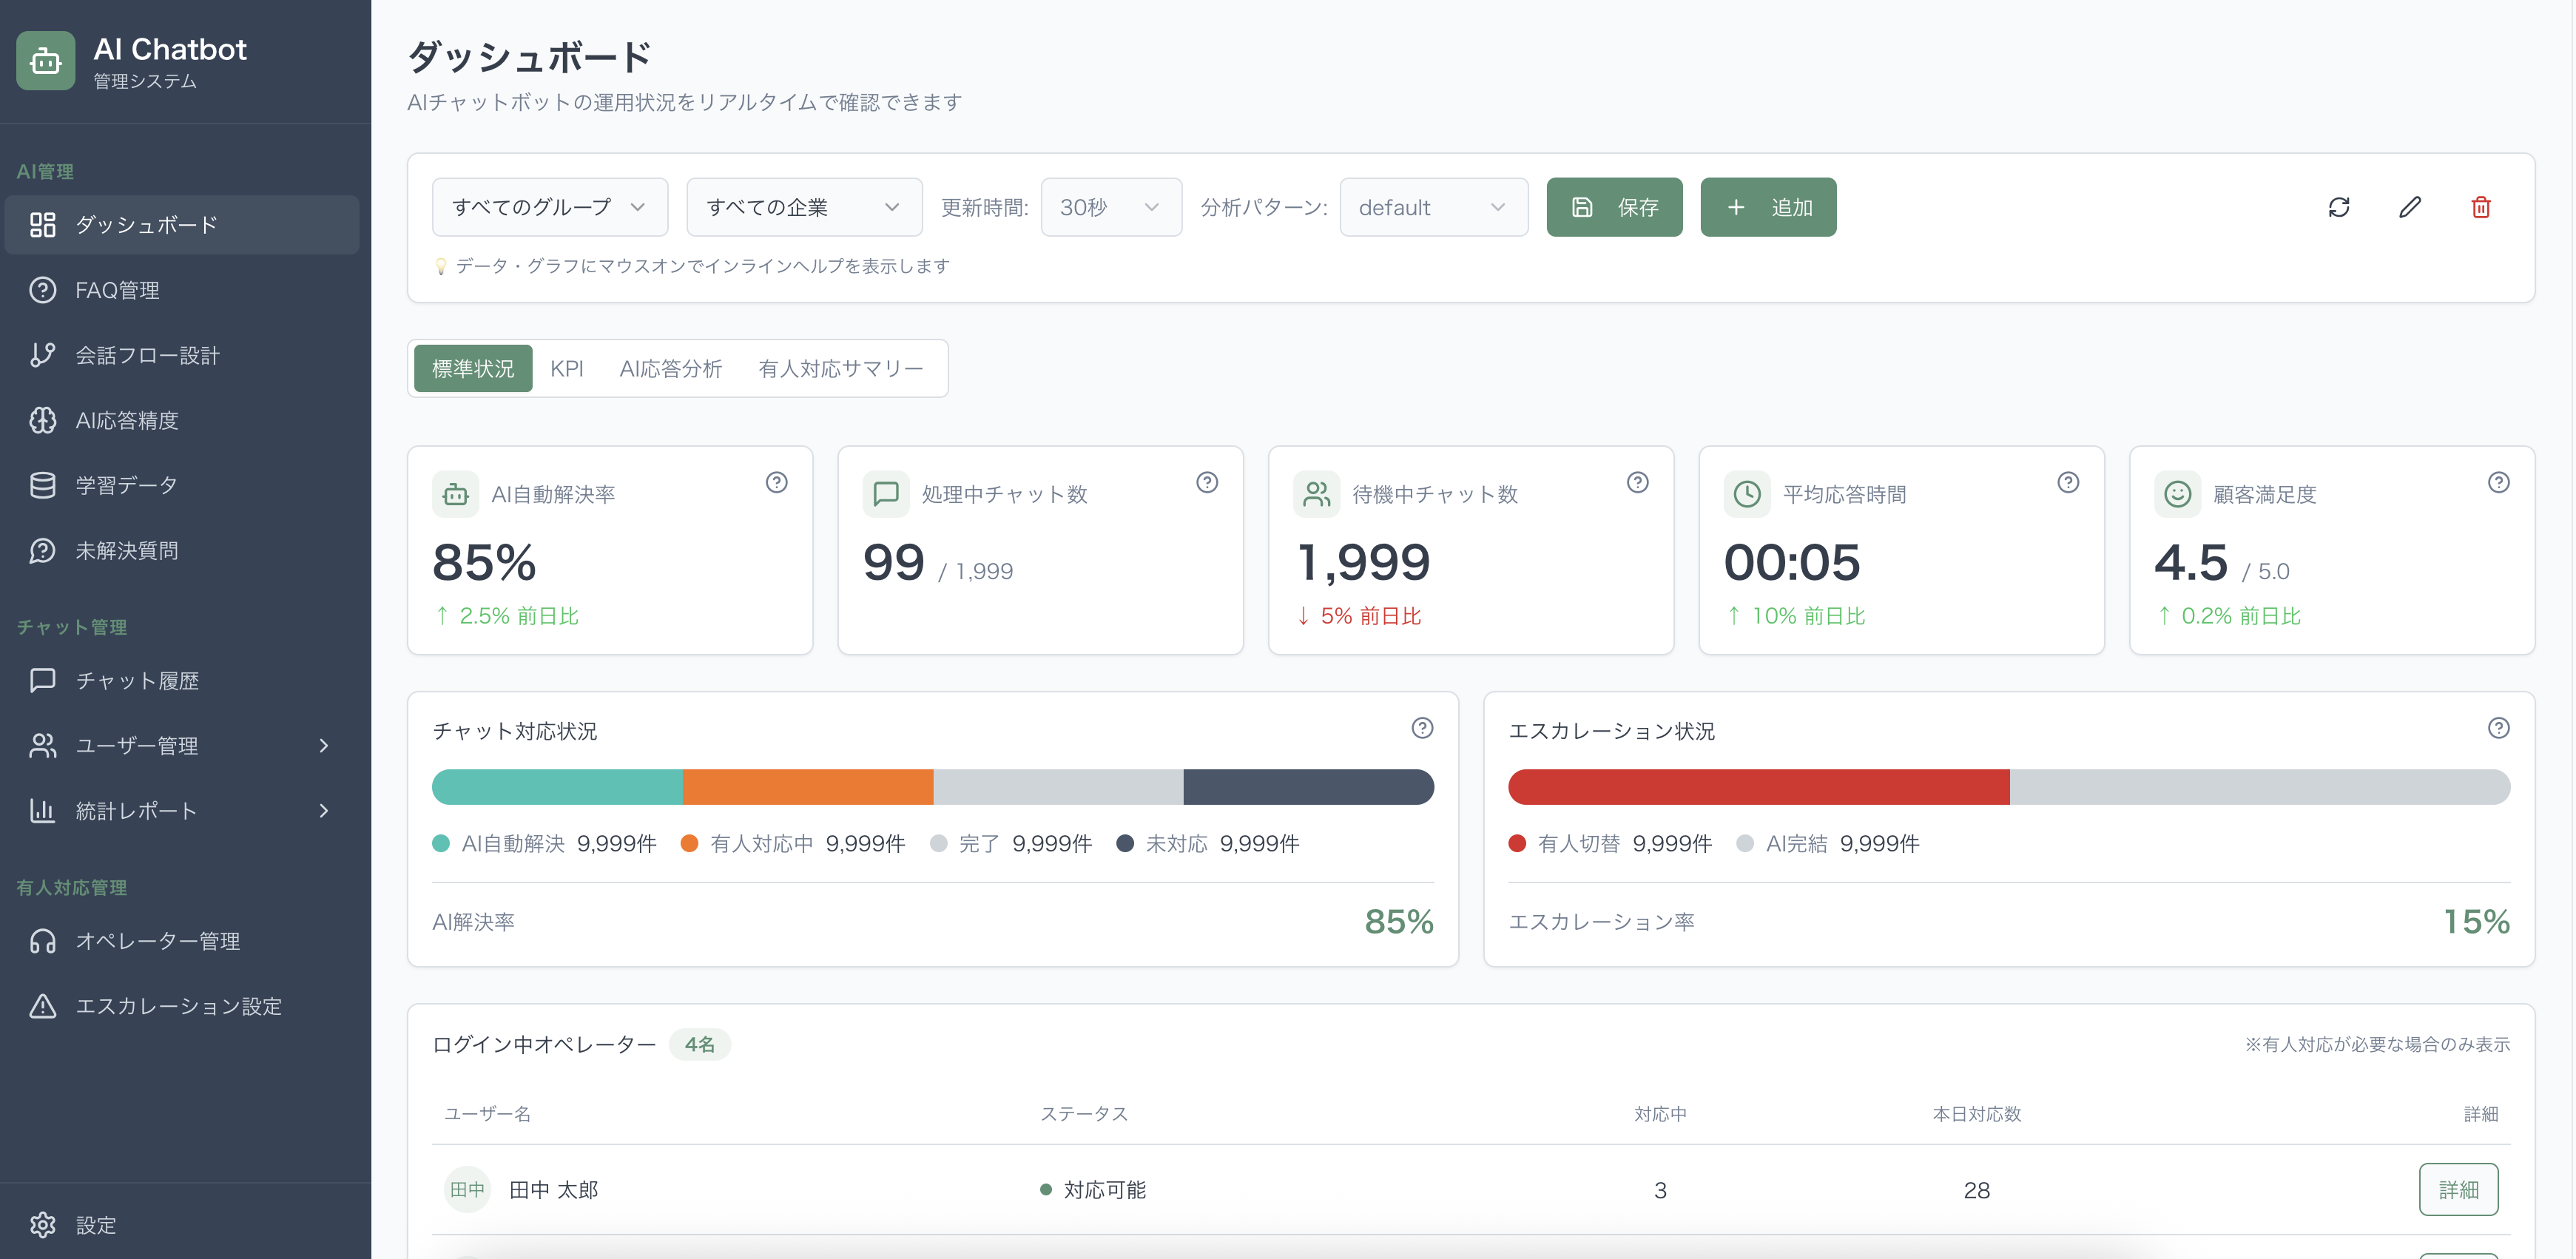Click the チャット履歴 speech bubble icon
The height and width of the screenshot is (1259, 2576).
pyautogui.click(x=42, y=681)
